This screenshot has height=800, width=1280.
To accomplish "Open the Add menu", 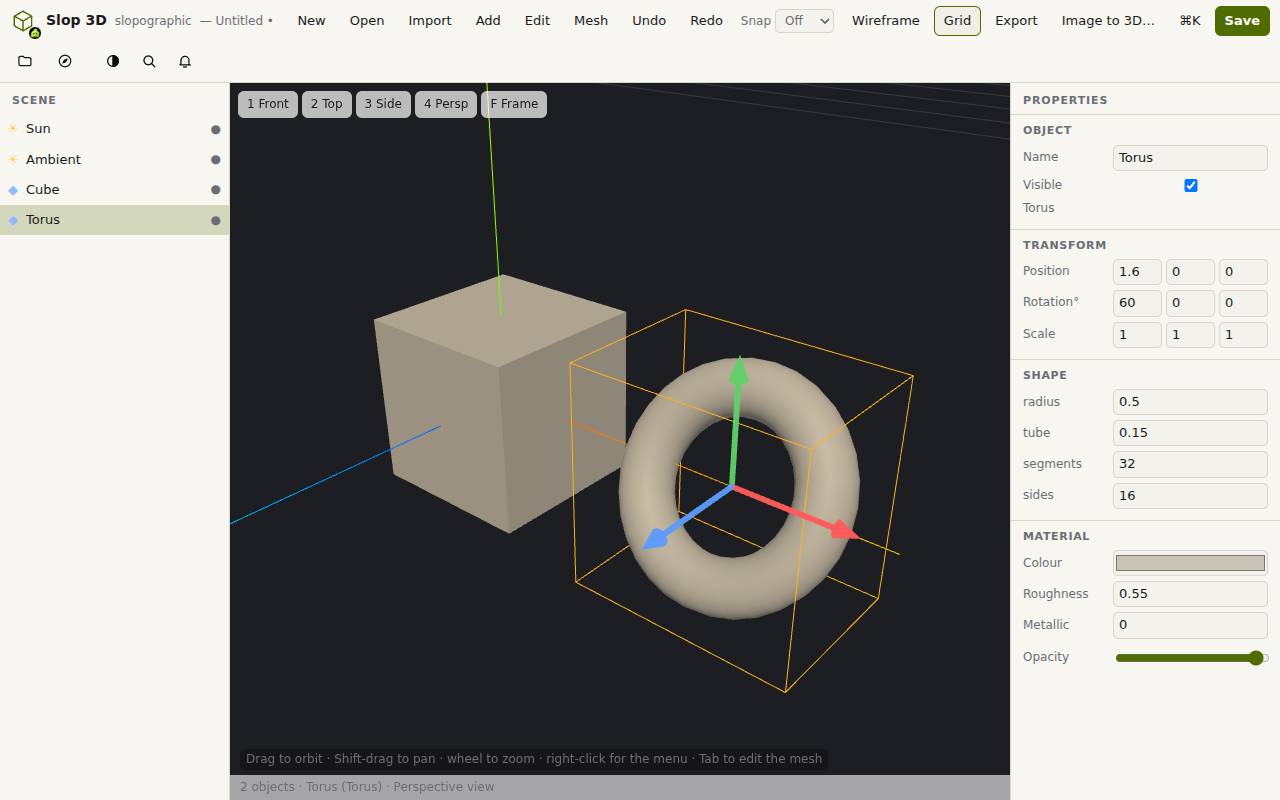I will [488, 20].
